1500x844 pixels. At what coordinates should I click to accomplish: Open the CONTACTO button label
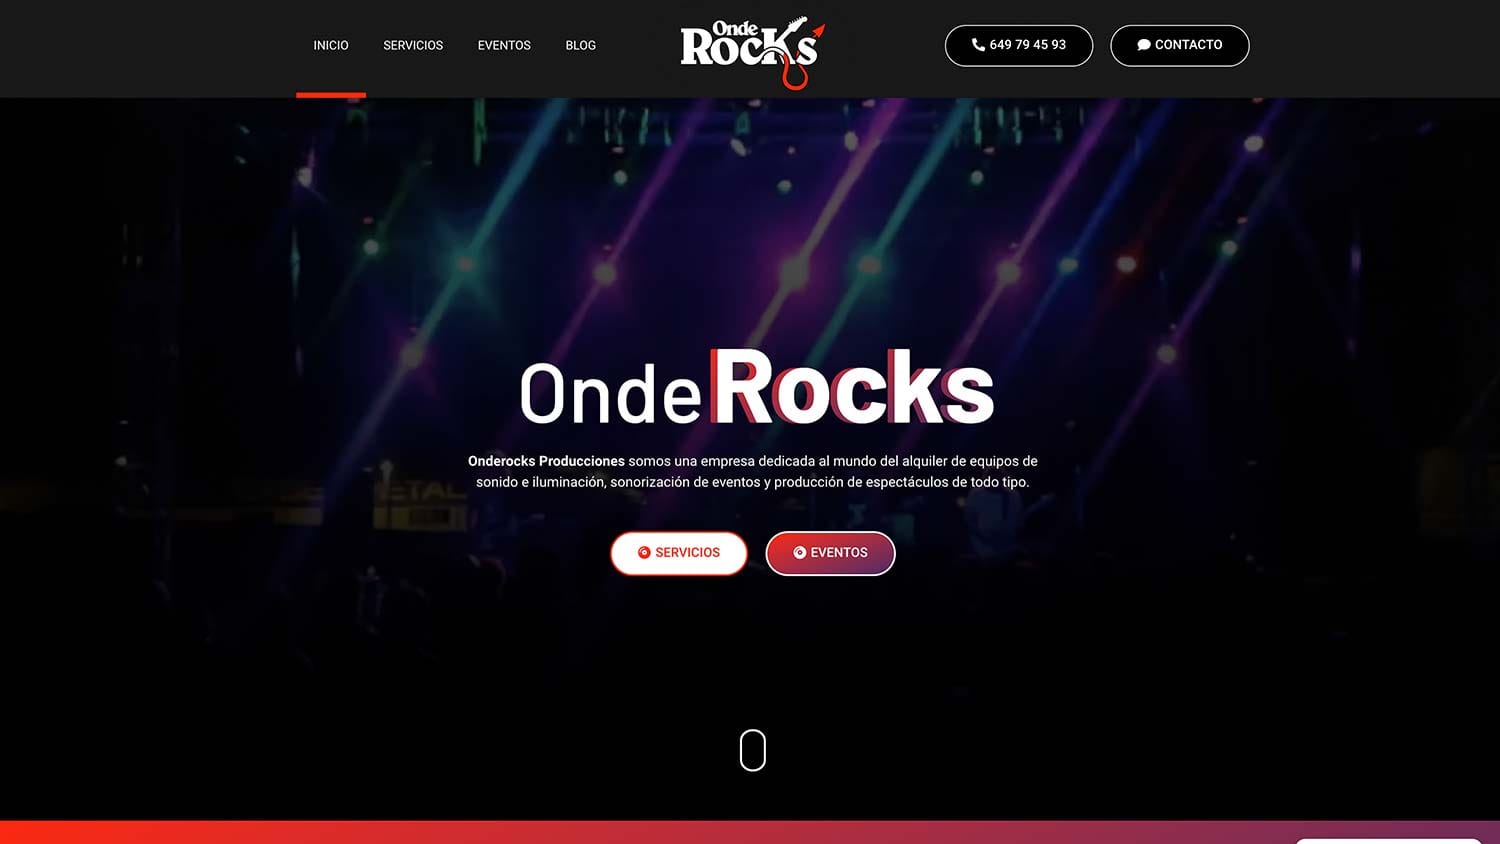pyautogui.click(x=1188, y=45)
